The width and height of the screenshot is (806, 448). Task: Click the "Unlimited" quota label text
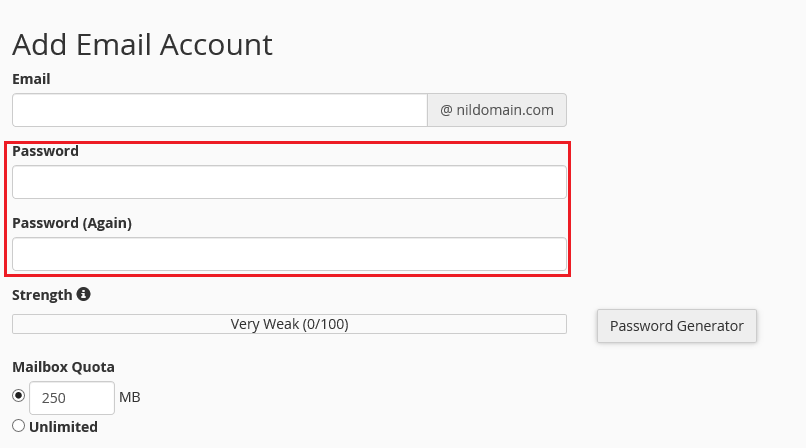point(63,427)
